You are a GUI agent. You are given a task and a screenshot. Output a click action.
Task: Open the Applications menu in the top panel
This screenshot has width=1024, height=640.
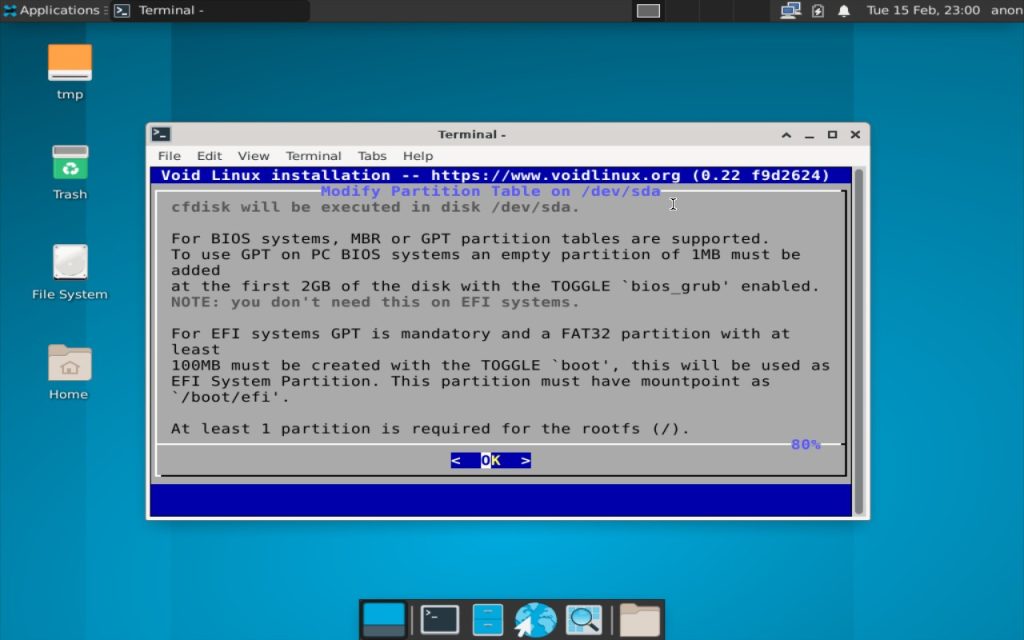tap(51, 10)
